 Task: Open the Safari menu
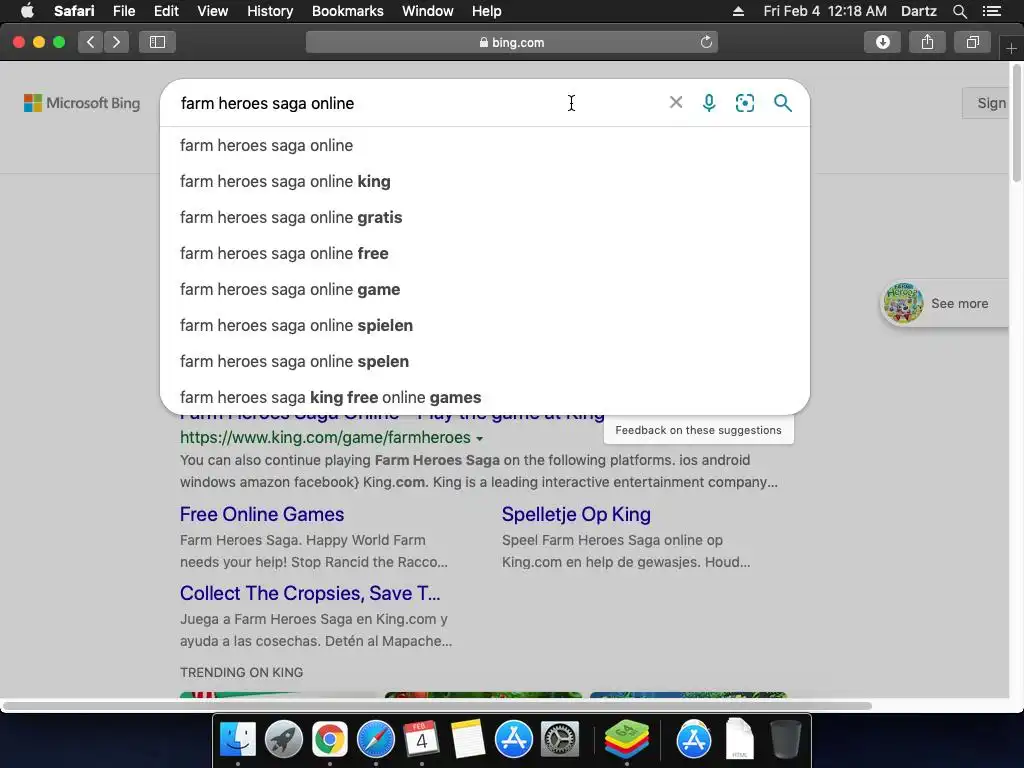pos(74,11)
